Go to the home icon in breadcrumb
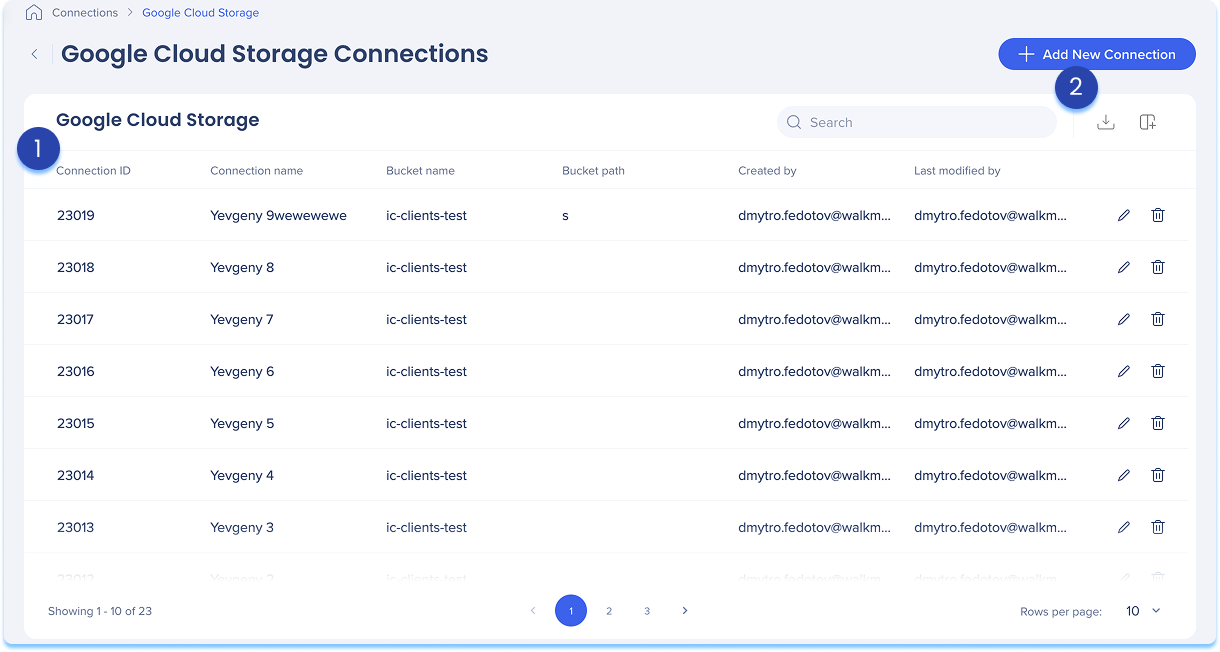Image resolution: width=1220 pixels, height=652 pixels. point(34,13)
